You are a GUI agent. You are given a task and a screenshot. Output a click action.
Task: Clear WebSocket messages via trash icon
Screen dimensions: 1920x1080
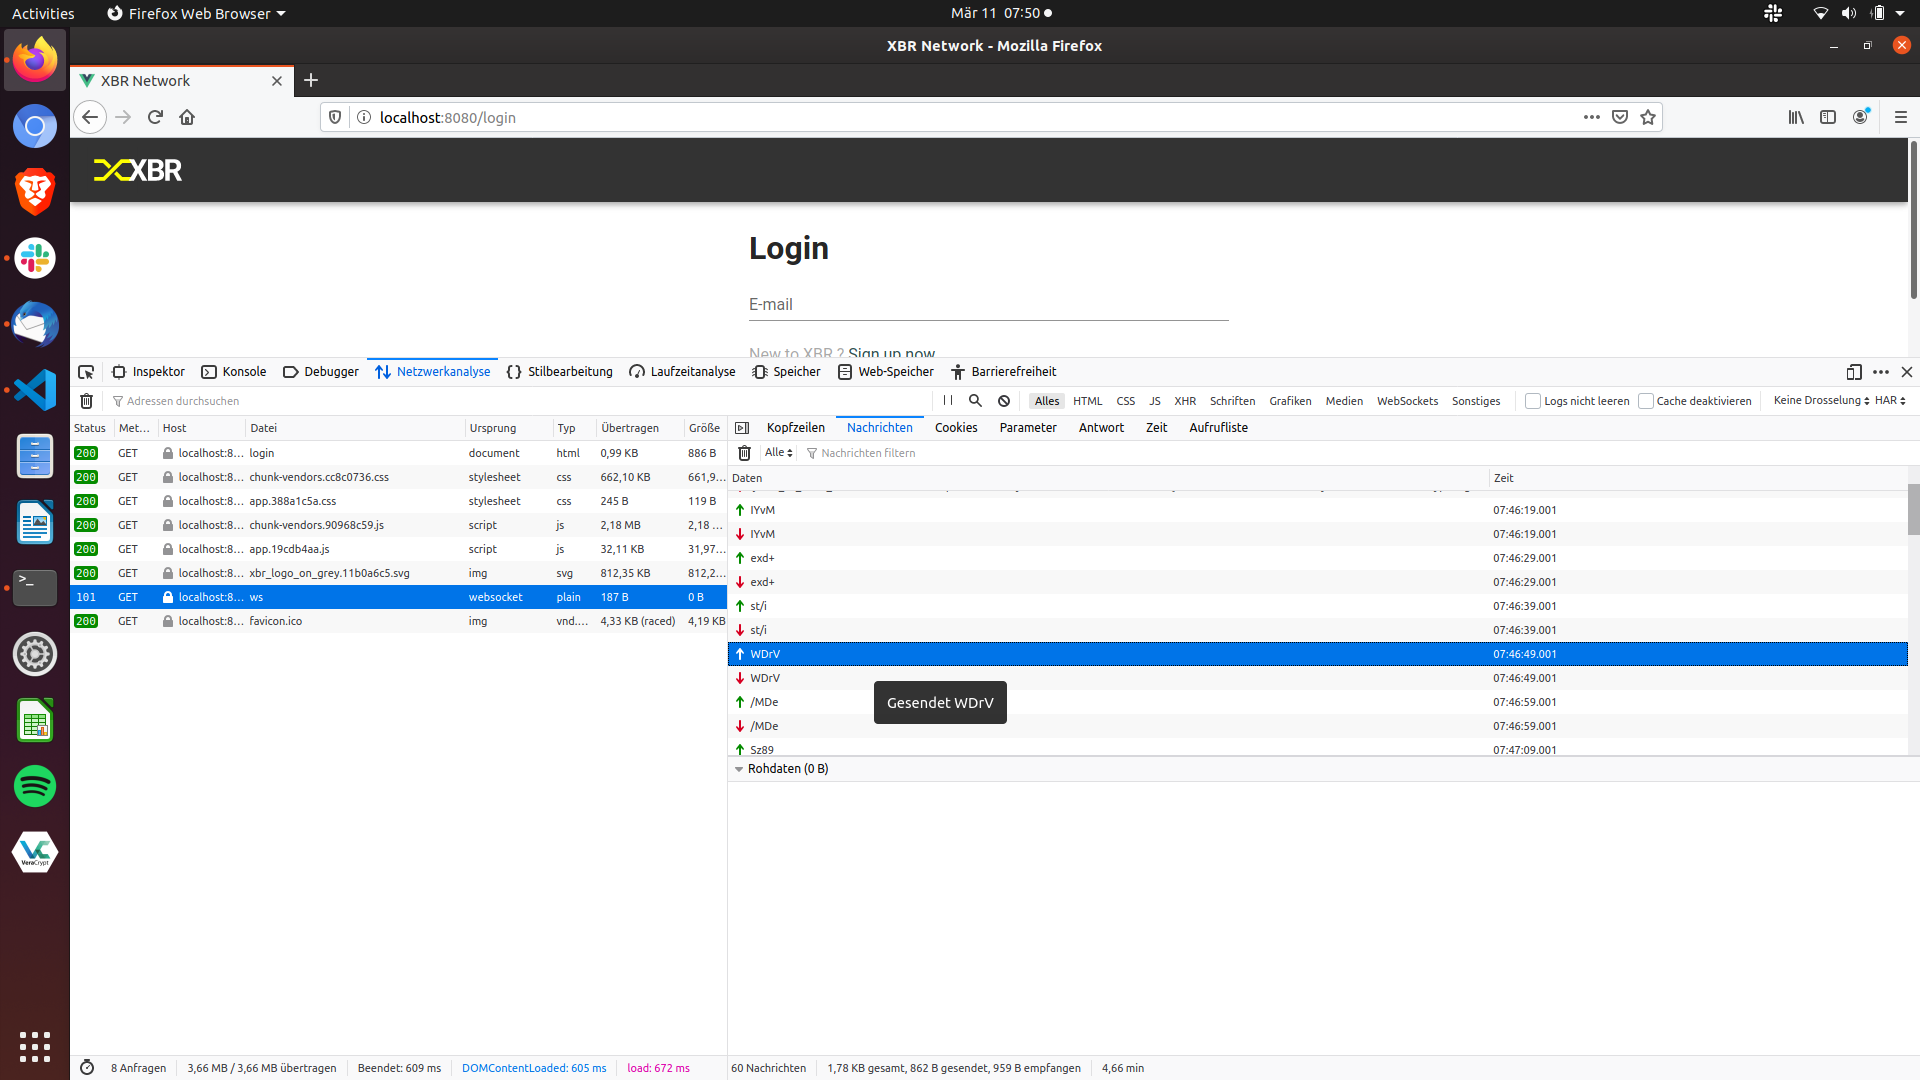click(x=744, y=452)
